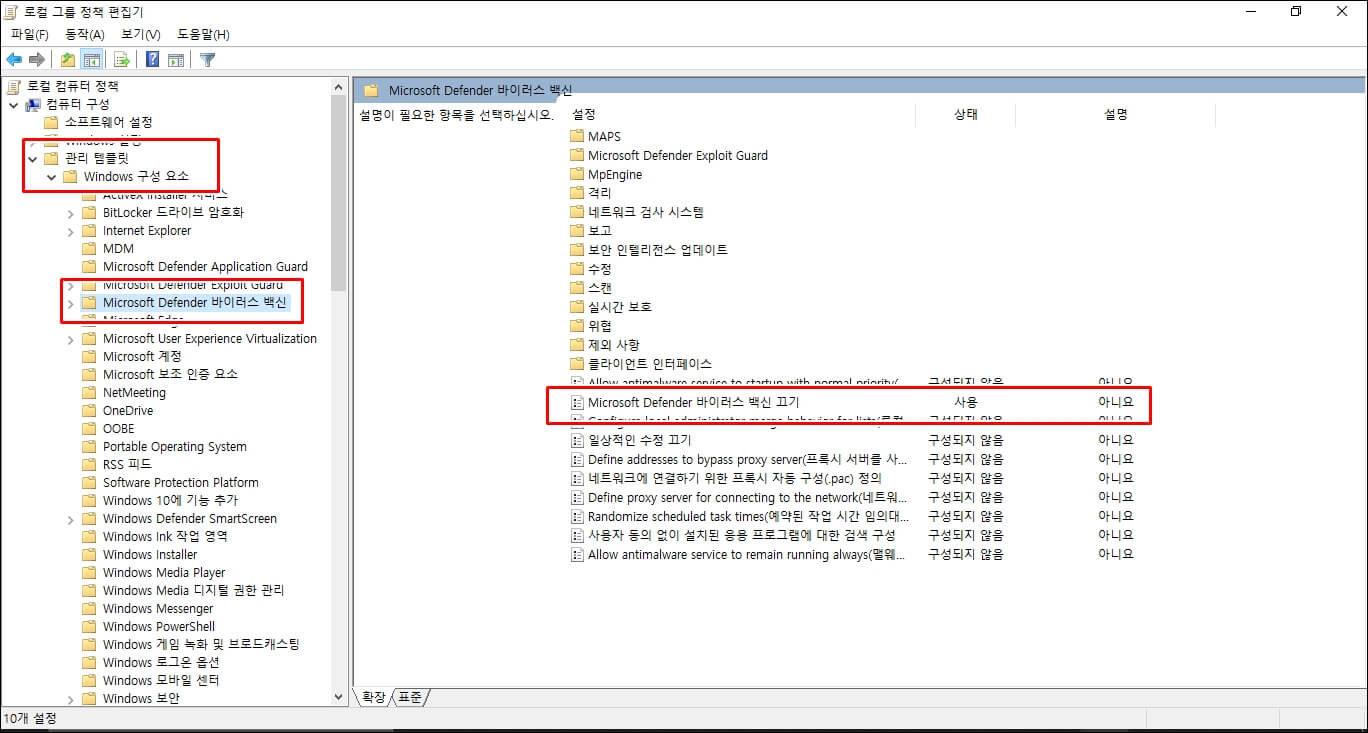This screenshot has width=1368, height=733.
Task: Select Windows PowerShell in the tree
Action: click(159, 627)
